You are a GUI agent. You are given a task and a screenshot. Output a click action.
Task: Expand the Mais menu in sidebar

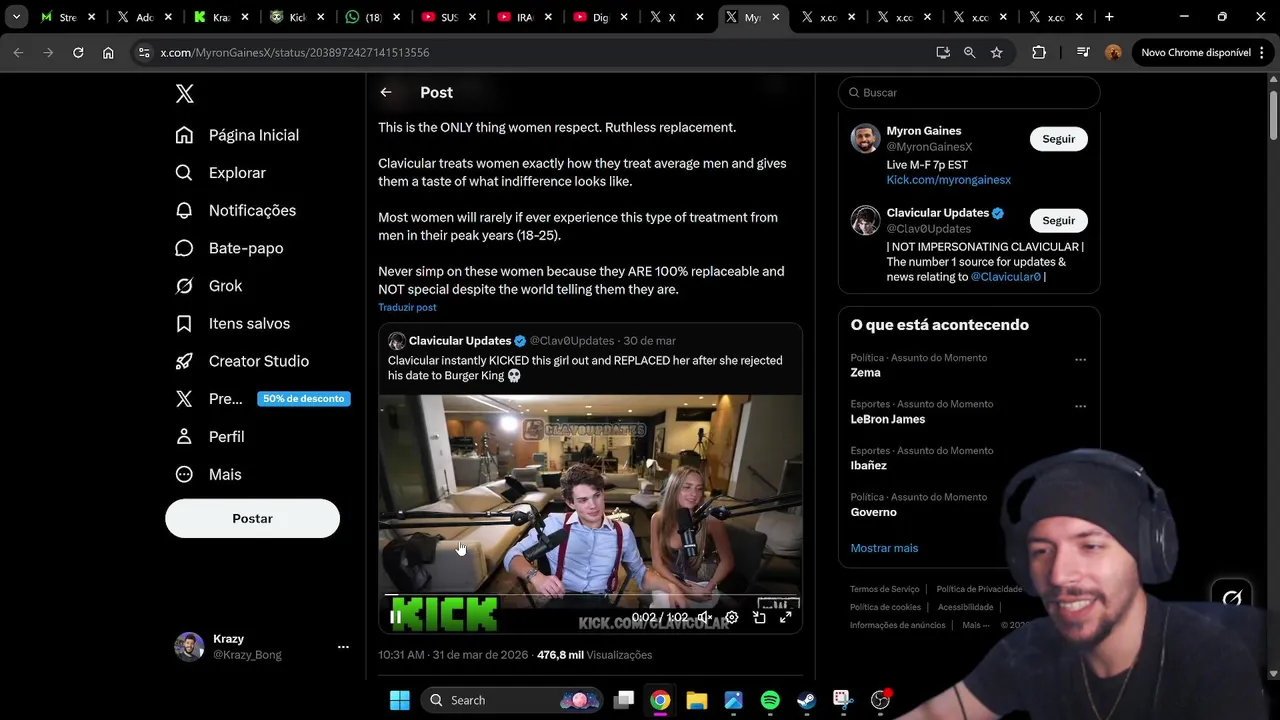click(209, 474)
